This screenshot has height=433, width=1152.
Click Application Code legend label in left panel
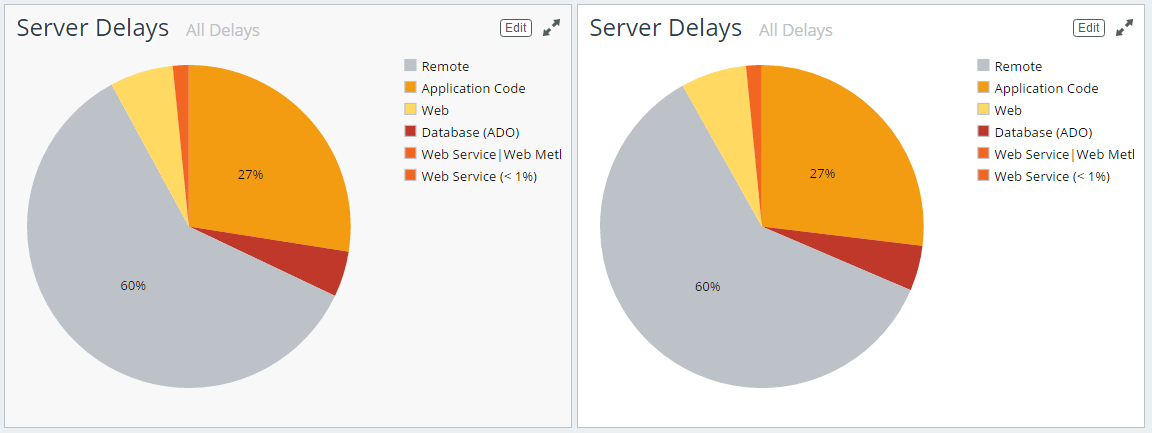pos(473,88)
